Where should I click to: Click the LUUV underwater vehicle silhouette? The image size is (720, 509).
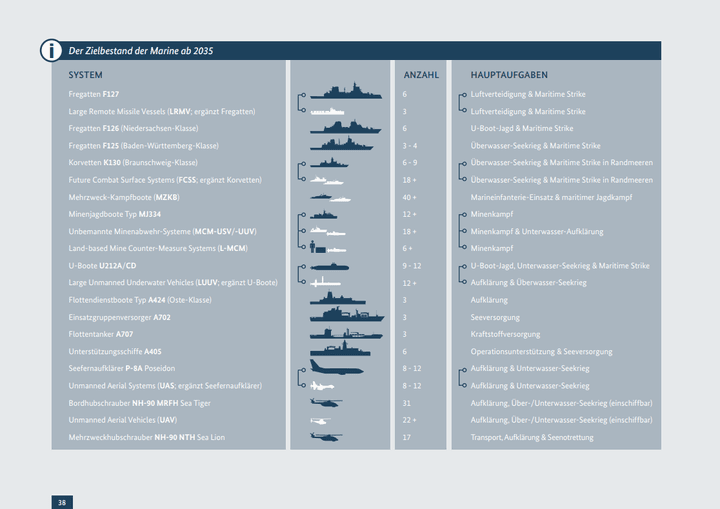click(x=325, y=283)
